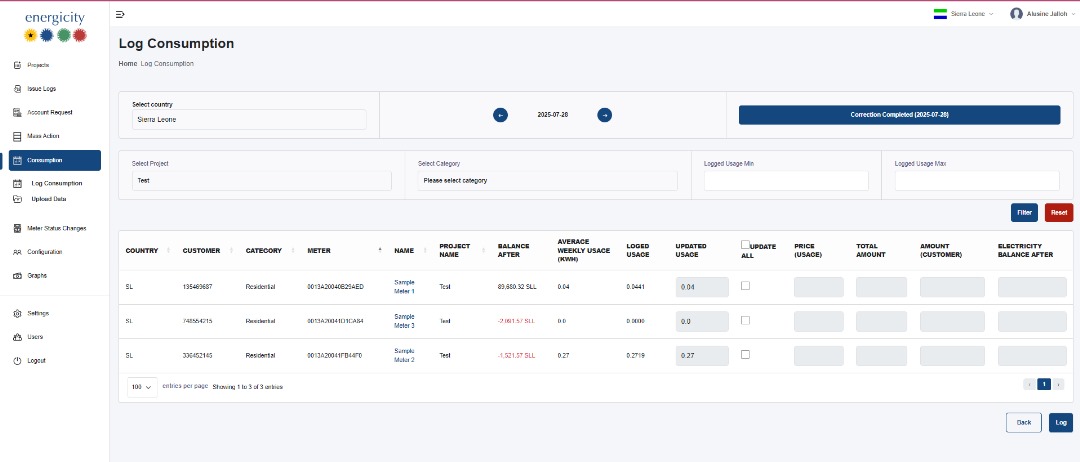Select Consumption menu item
This screenshot has height=462, width=1080.
[x=55, y=160]
